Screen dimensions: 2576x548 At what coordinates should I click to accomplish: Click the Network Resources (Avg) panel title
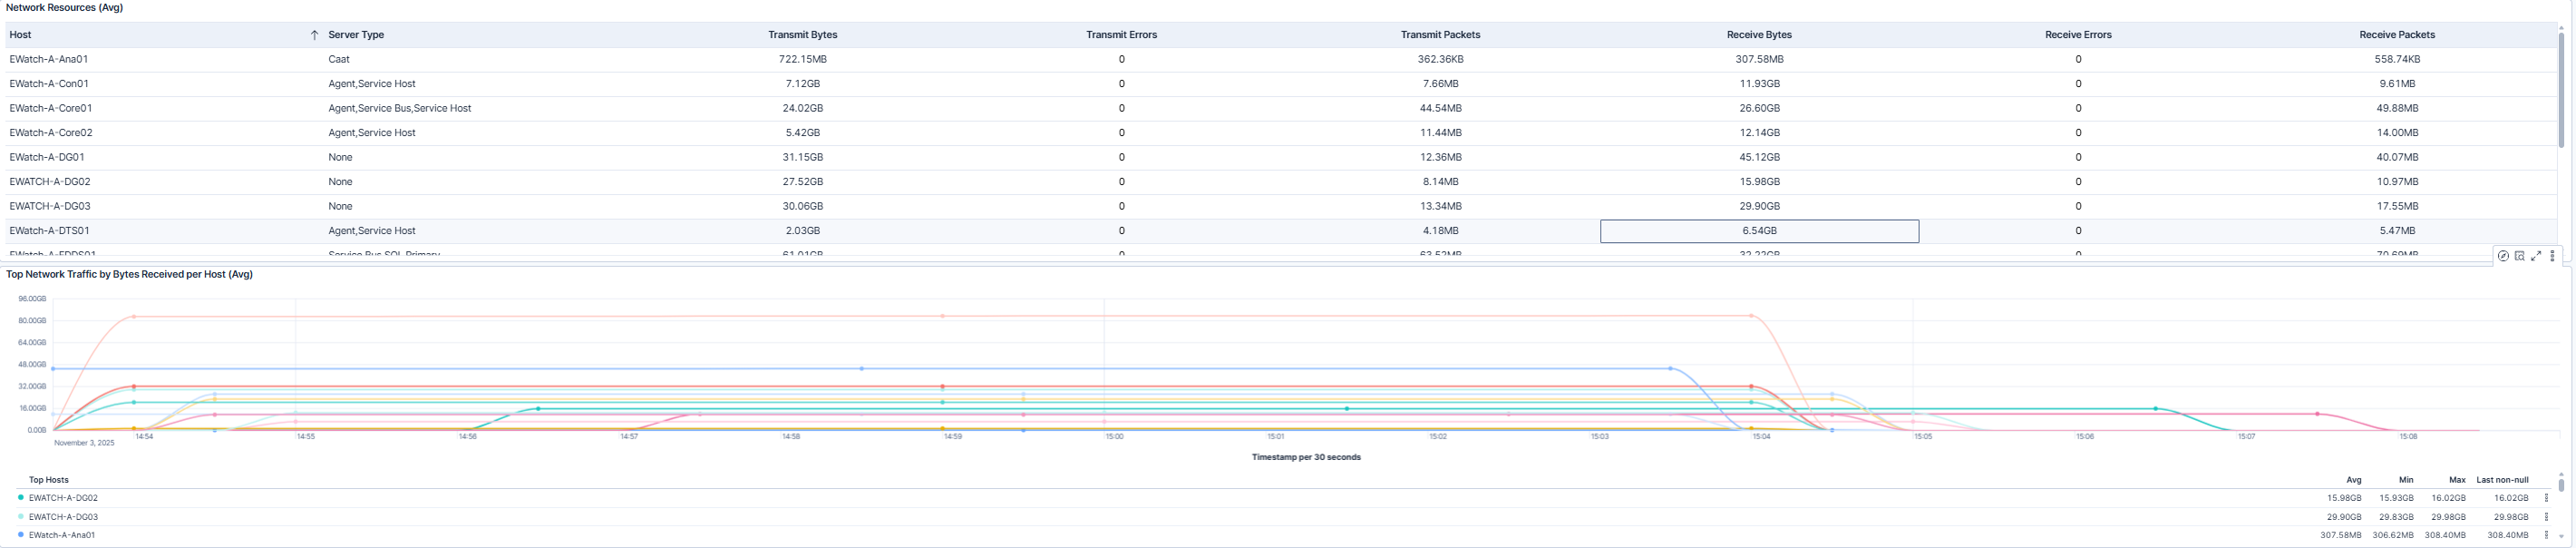[x=65, y=8]
